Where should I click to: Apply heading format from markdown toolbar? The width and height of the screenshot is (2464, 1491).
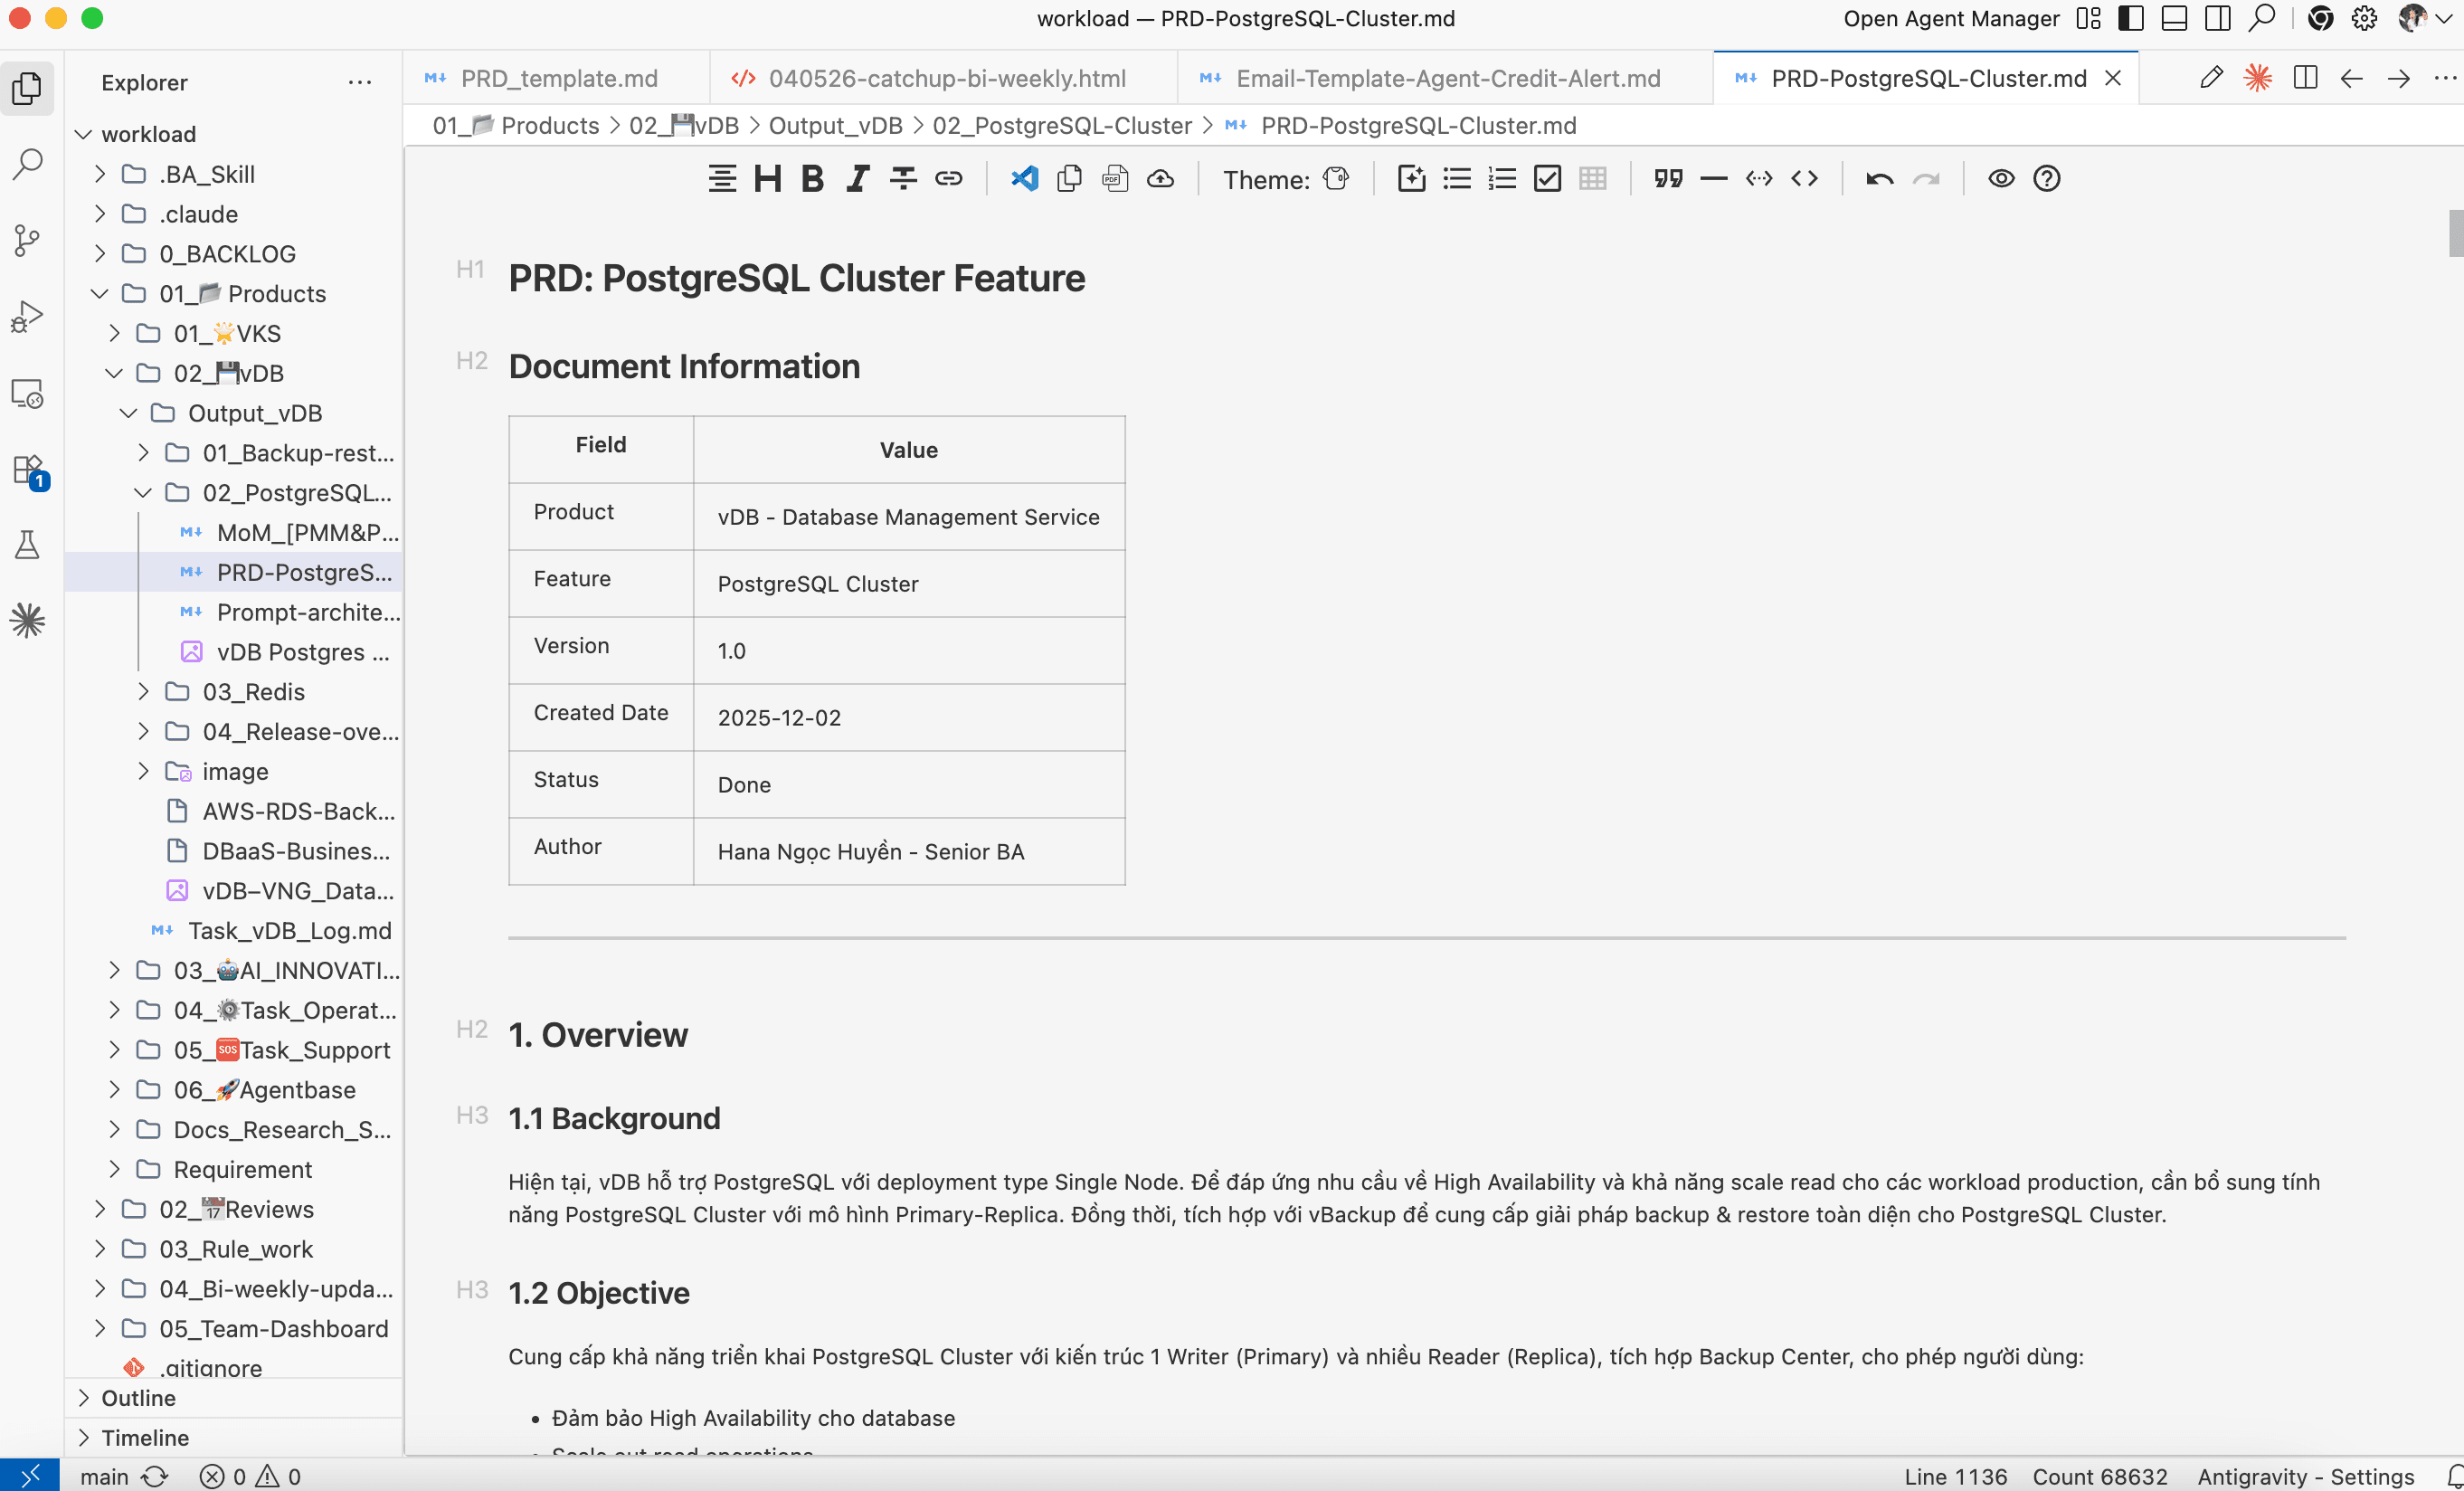768,179
